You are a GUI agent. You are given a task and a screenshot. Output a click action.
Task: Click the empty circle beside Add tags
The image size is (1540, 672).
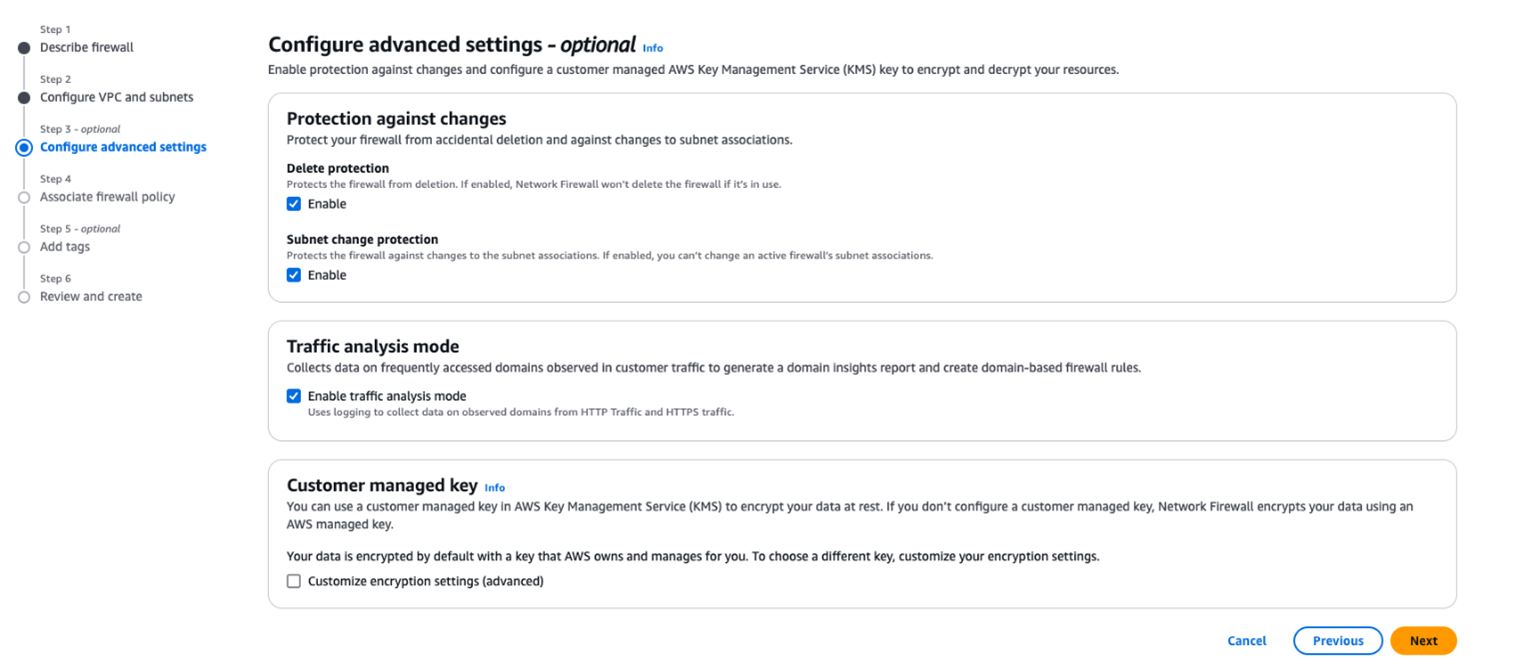click(x=22, y=246)
